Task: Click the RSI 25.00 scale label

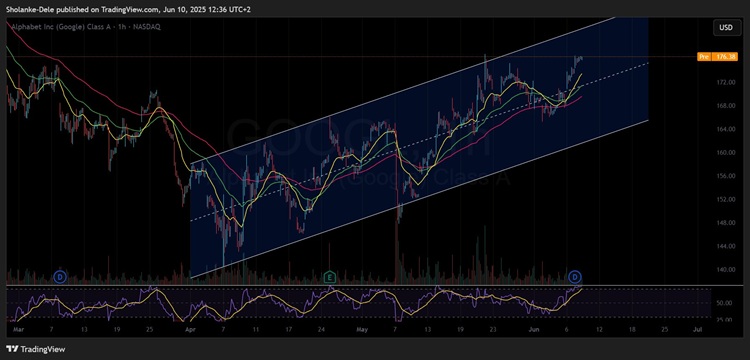Action: [725, 319]
